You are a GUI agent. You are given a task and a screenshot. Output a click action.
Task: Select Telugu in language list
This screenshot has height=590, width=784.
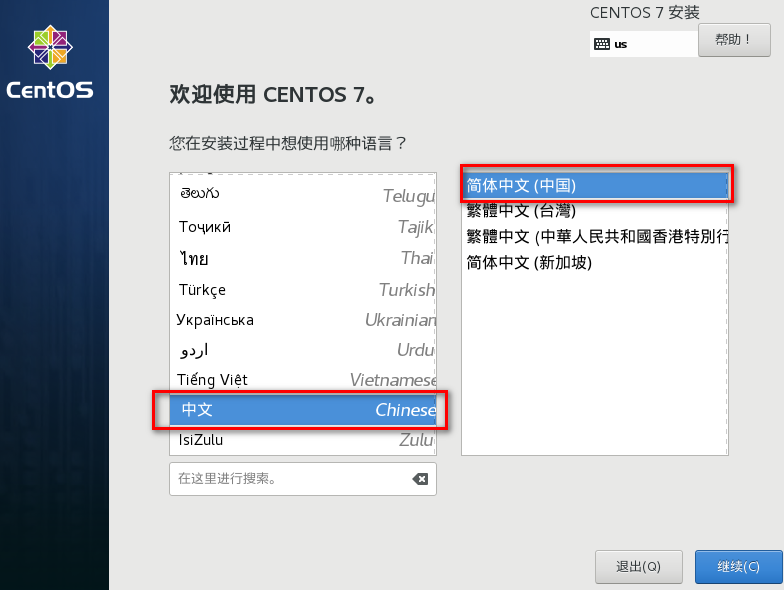(302, 194)
